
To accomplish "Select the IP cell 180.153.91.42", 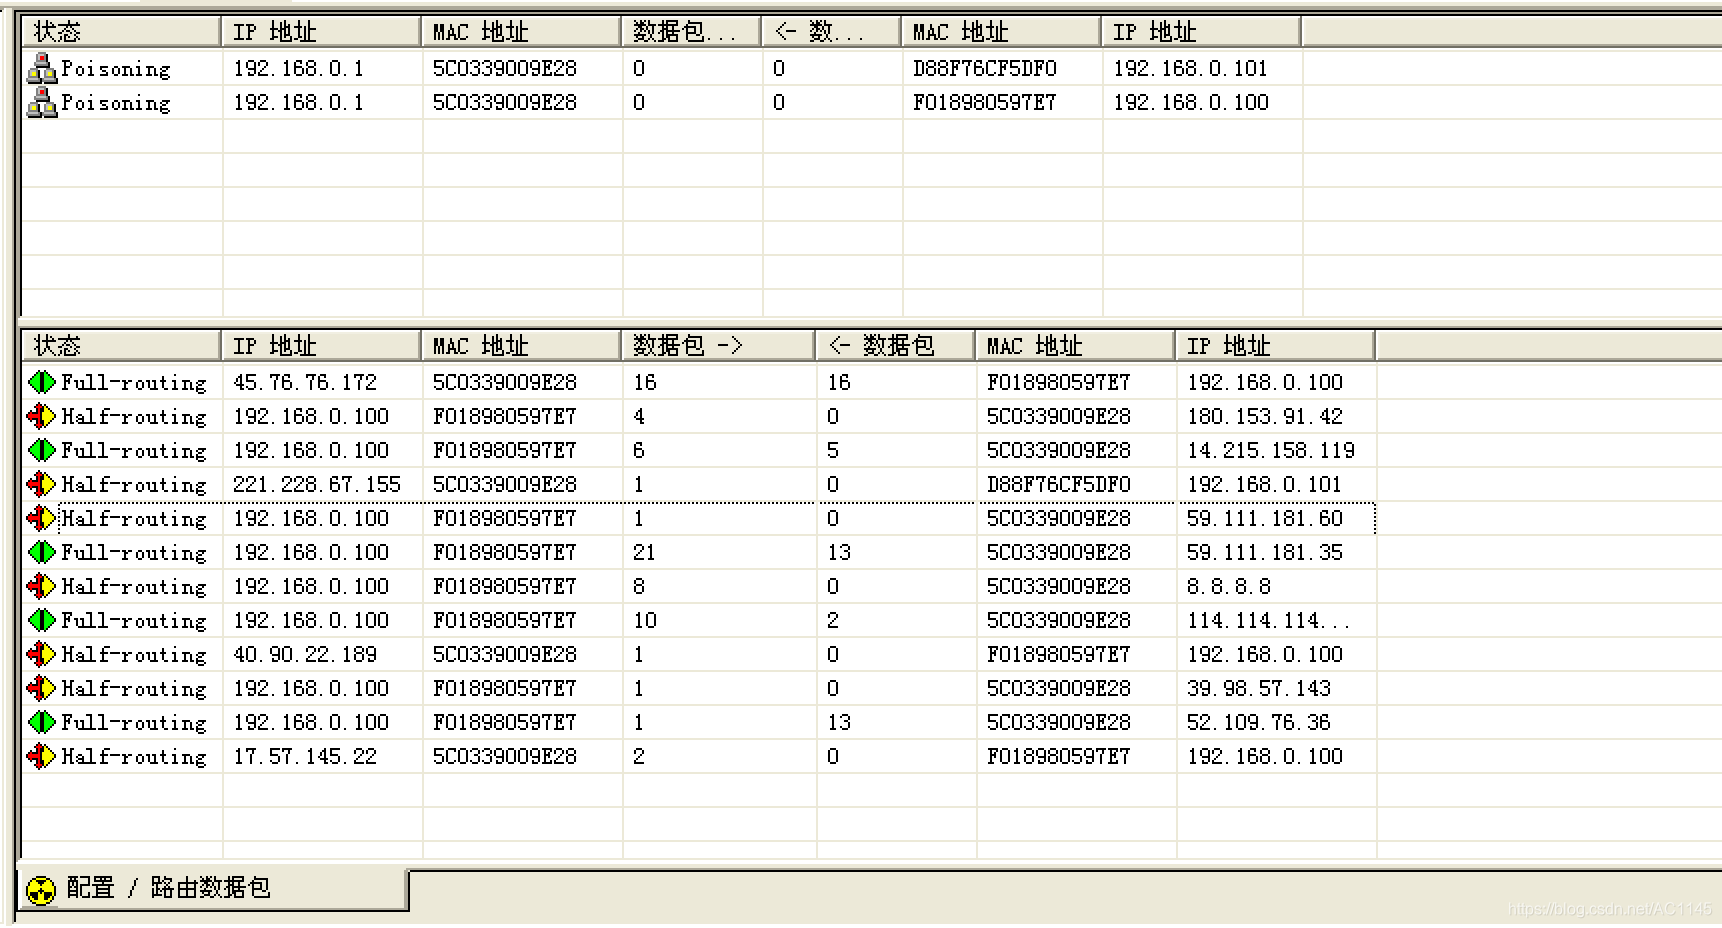I will click(x=1265, y=416).
